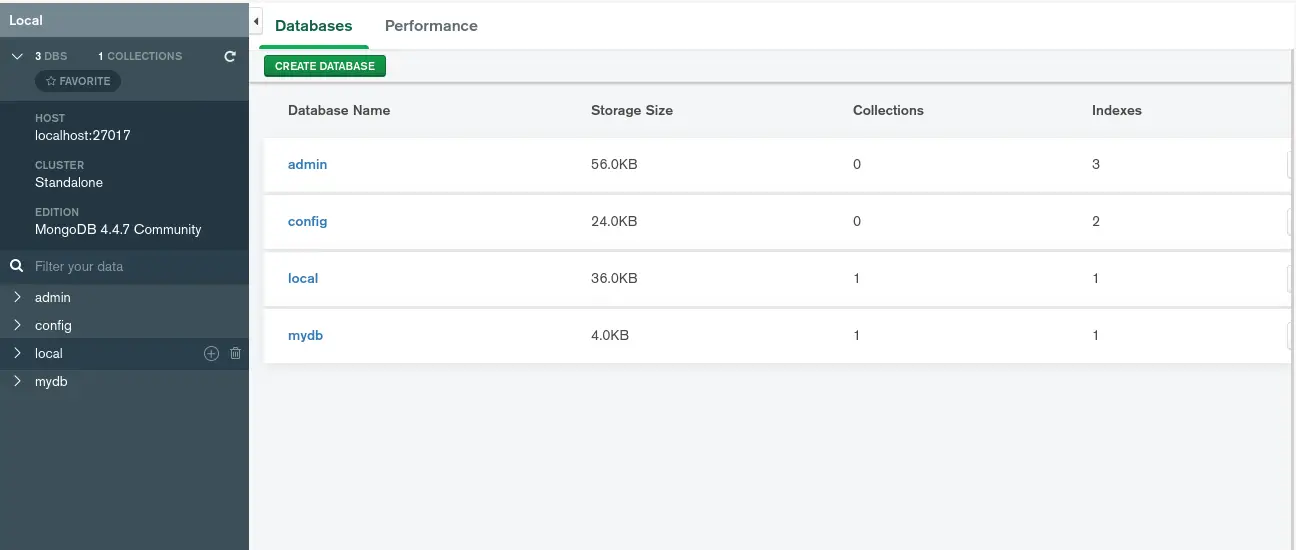Switch to the Databases tab
This screenshot has height=550, width=1296.
(313, 26)
